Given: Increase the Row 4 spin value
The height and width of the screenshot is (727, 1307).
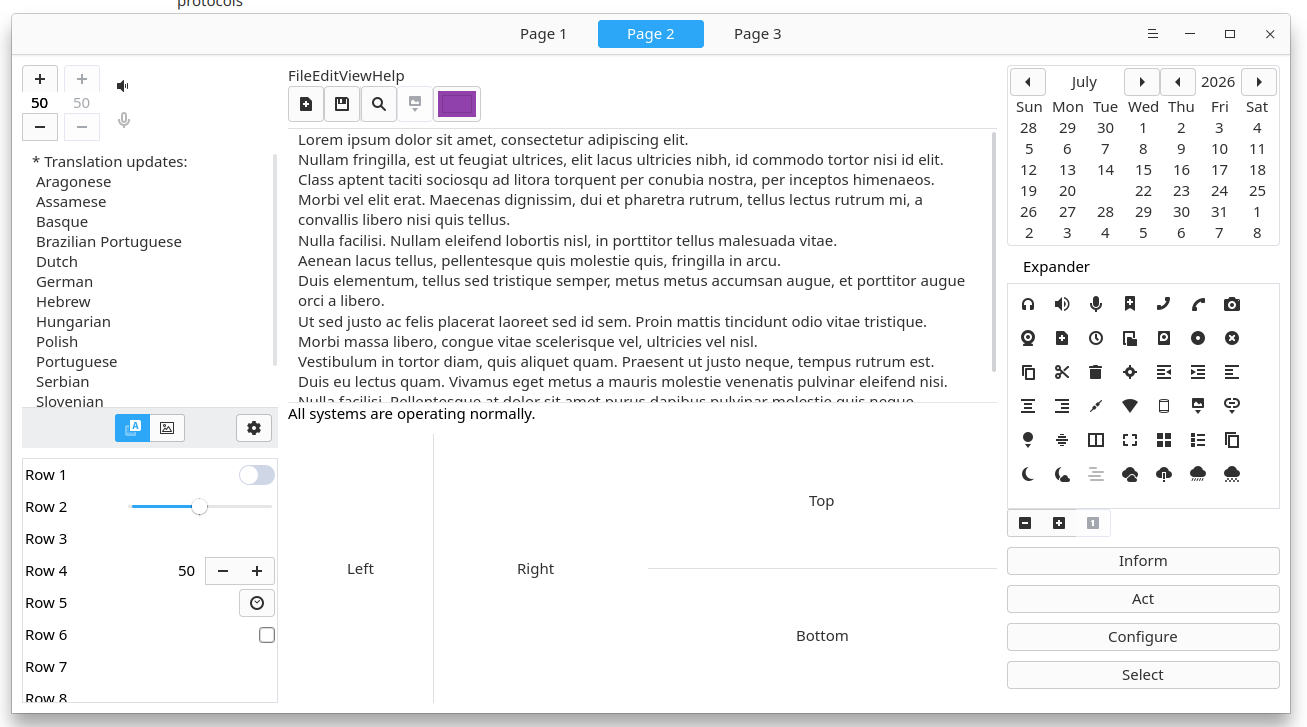Looking at the screenshot, I should pos(257,571).
